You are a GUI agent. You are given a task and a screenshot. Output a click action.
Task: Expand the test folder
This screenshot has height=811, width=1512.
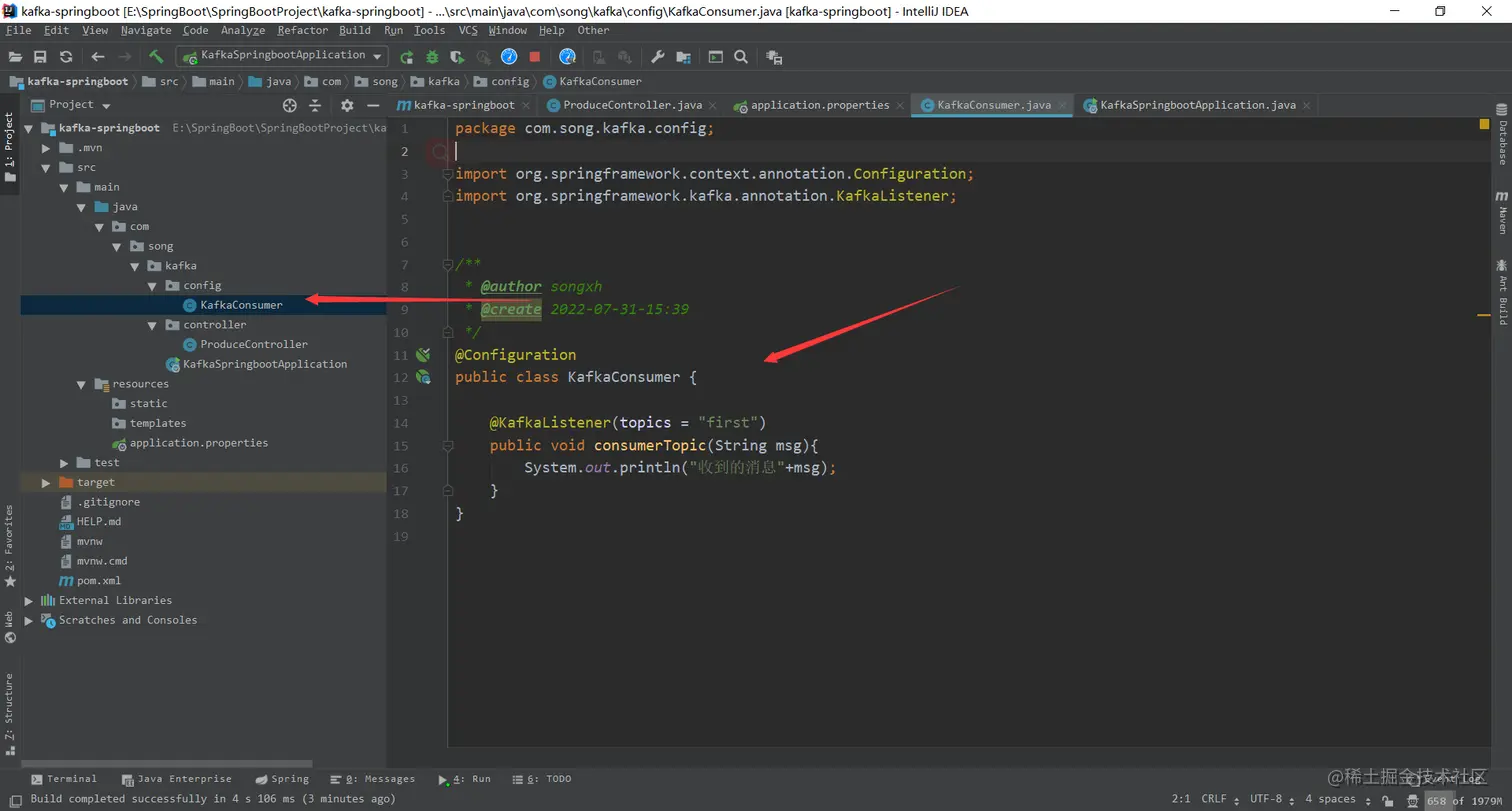pos(64,463)
